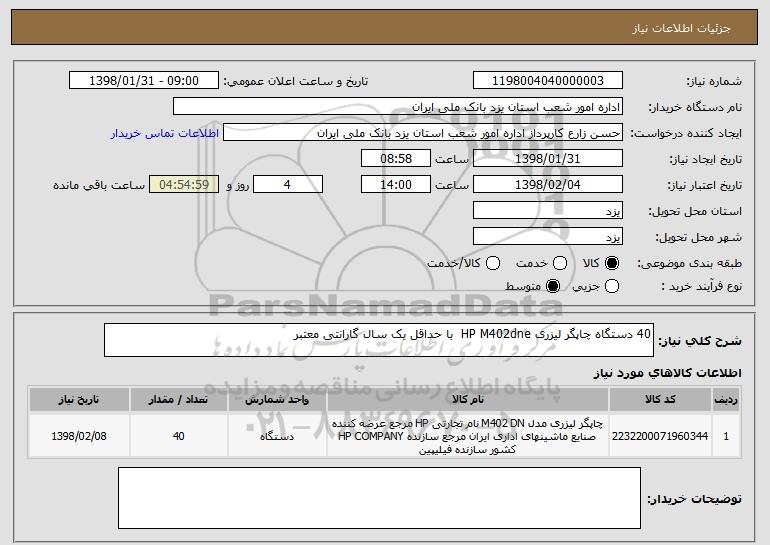Click the remaining time countdown 04:54:59

[x=184, y=185]
